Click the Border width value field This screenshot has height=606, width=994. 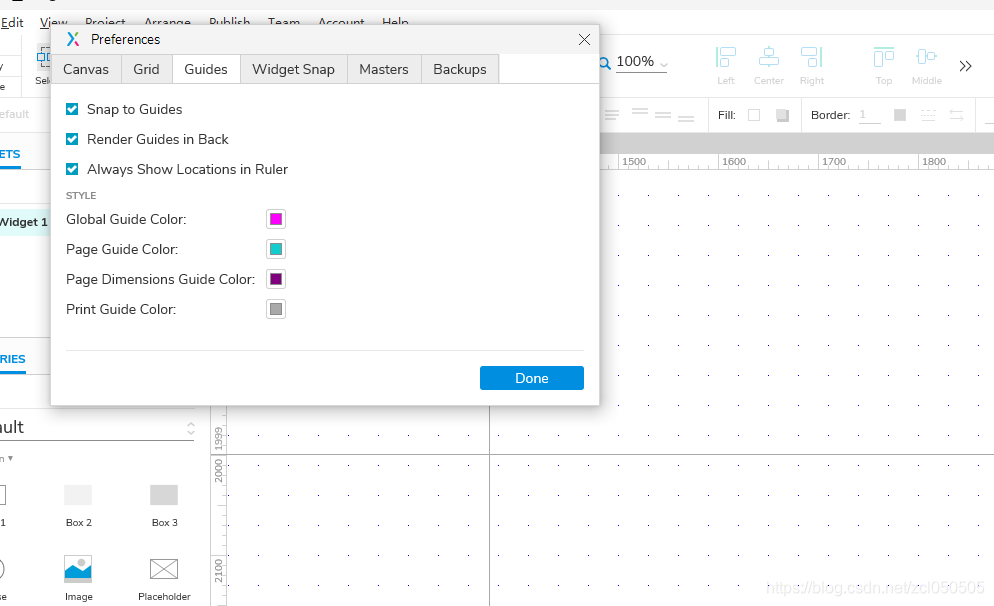pyautogui.click(x=869, y=115)
